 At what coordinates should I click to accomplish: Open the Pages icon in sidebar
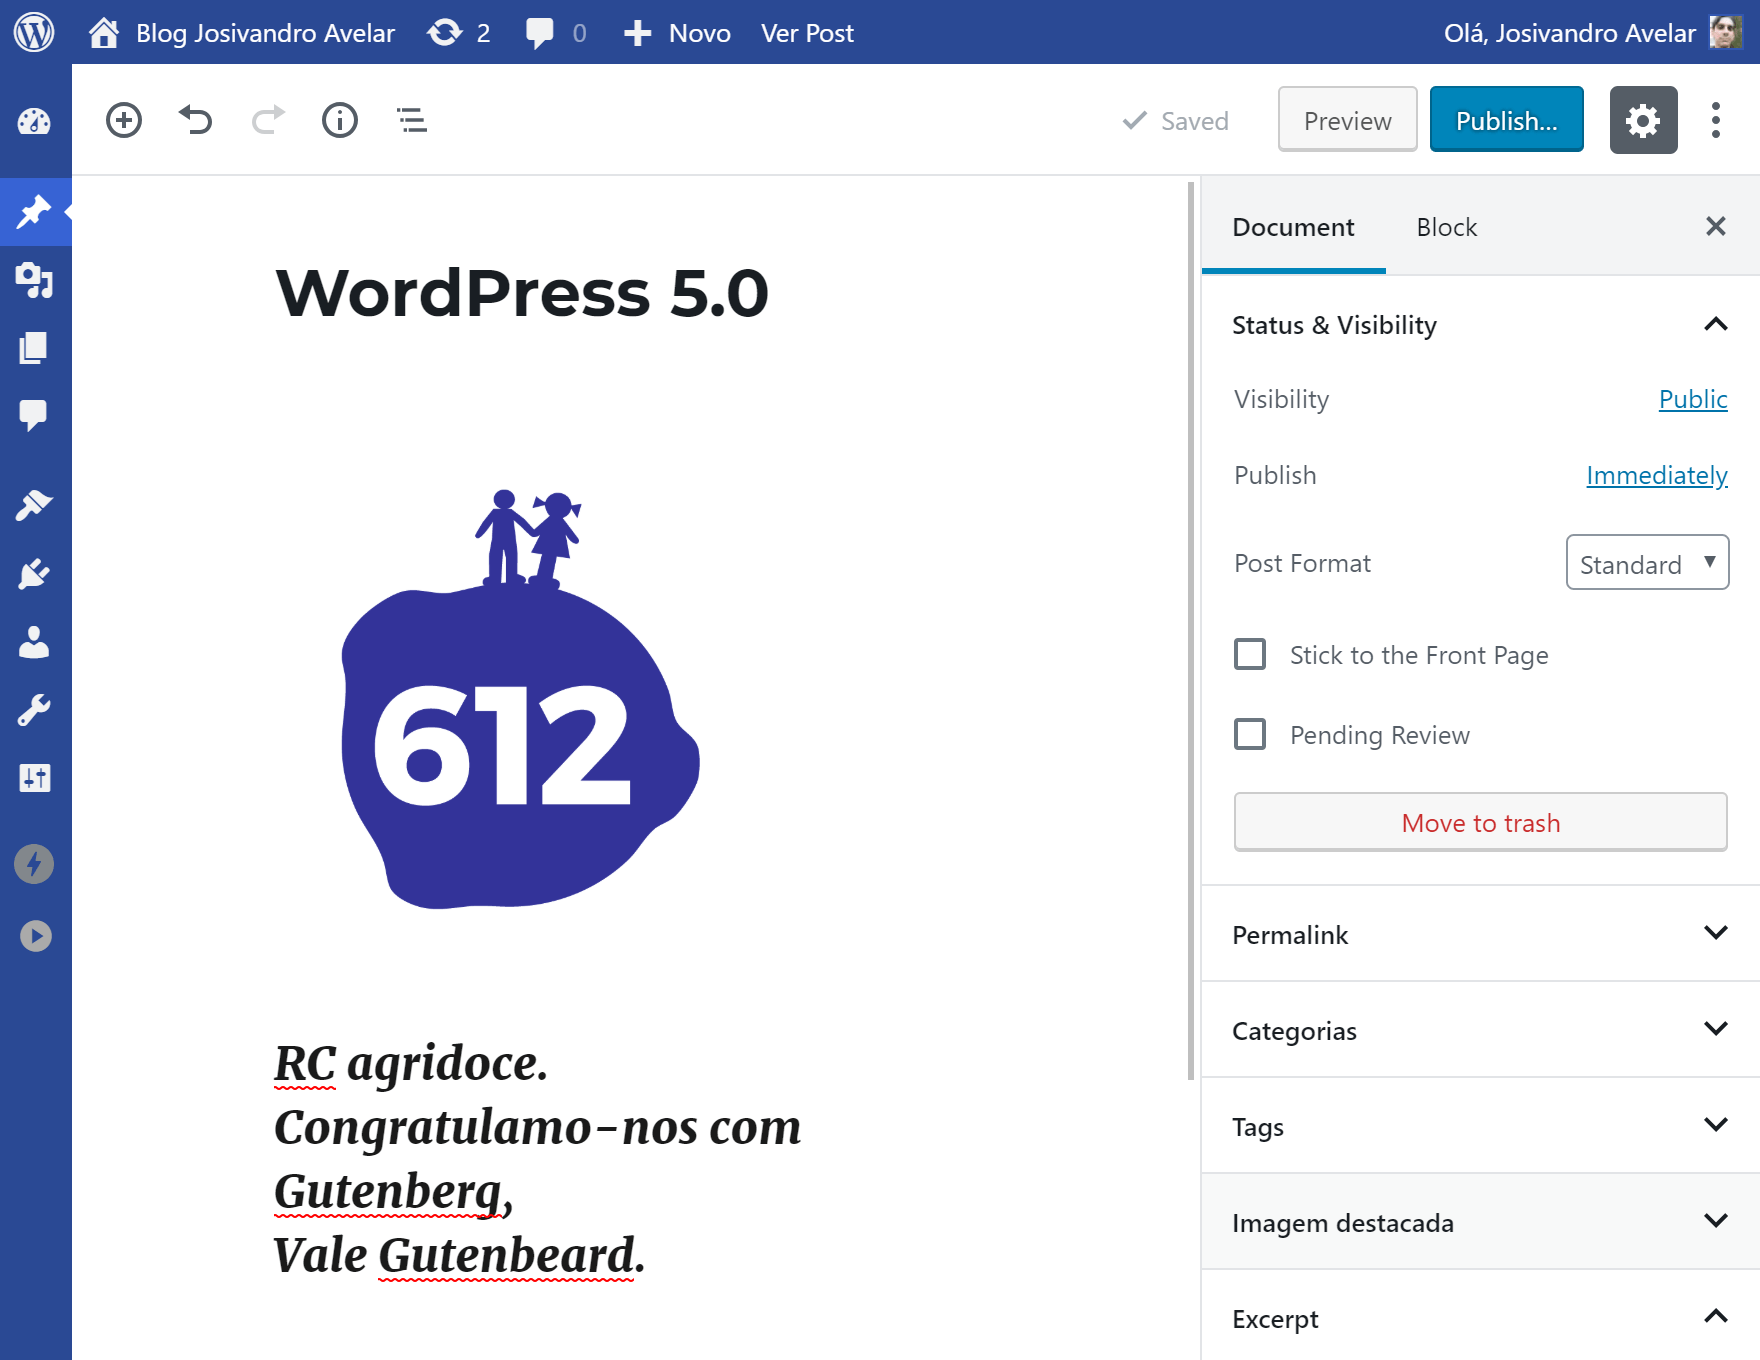[34, 348]
